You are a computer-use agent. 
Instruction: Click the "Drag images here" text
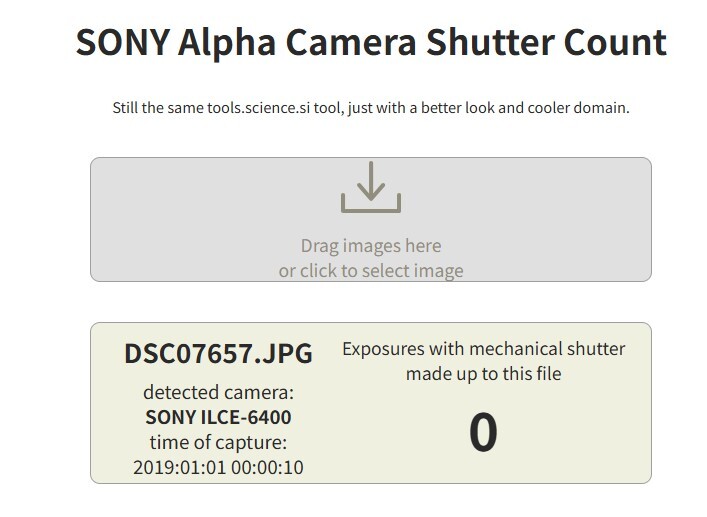[371, 246]
